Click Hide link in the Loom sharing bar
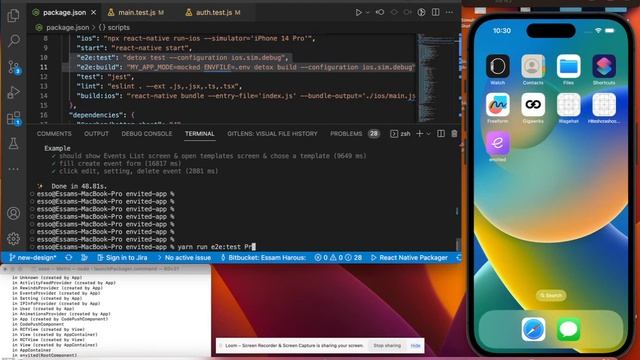This screenshot has height=360, width=640. coord(416,345)
